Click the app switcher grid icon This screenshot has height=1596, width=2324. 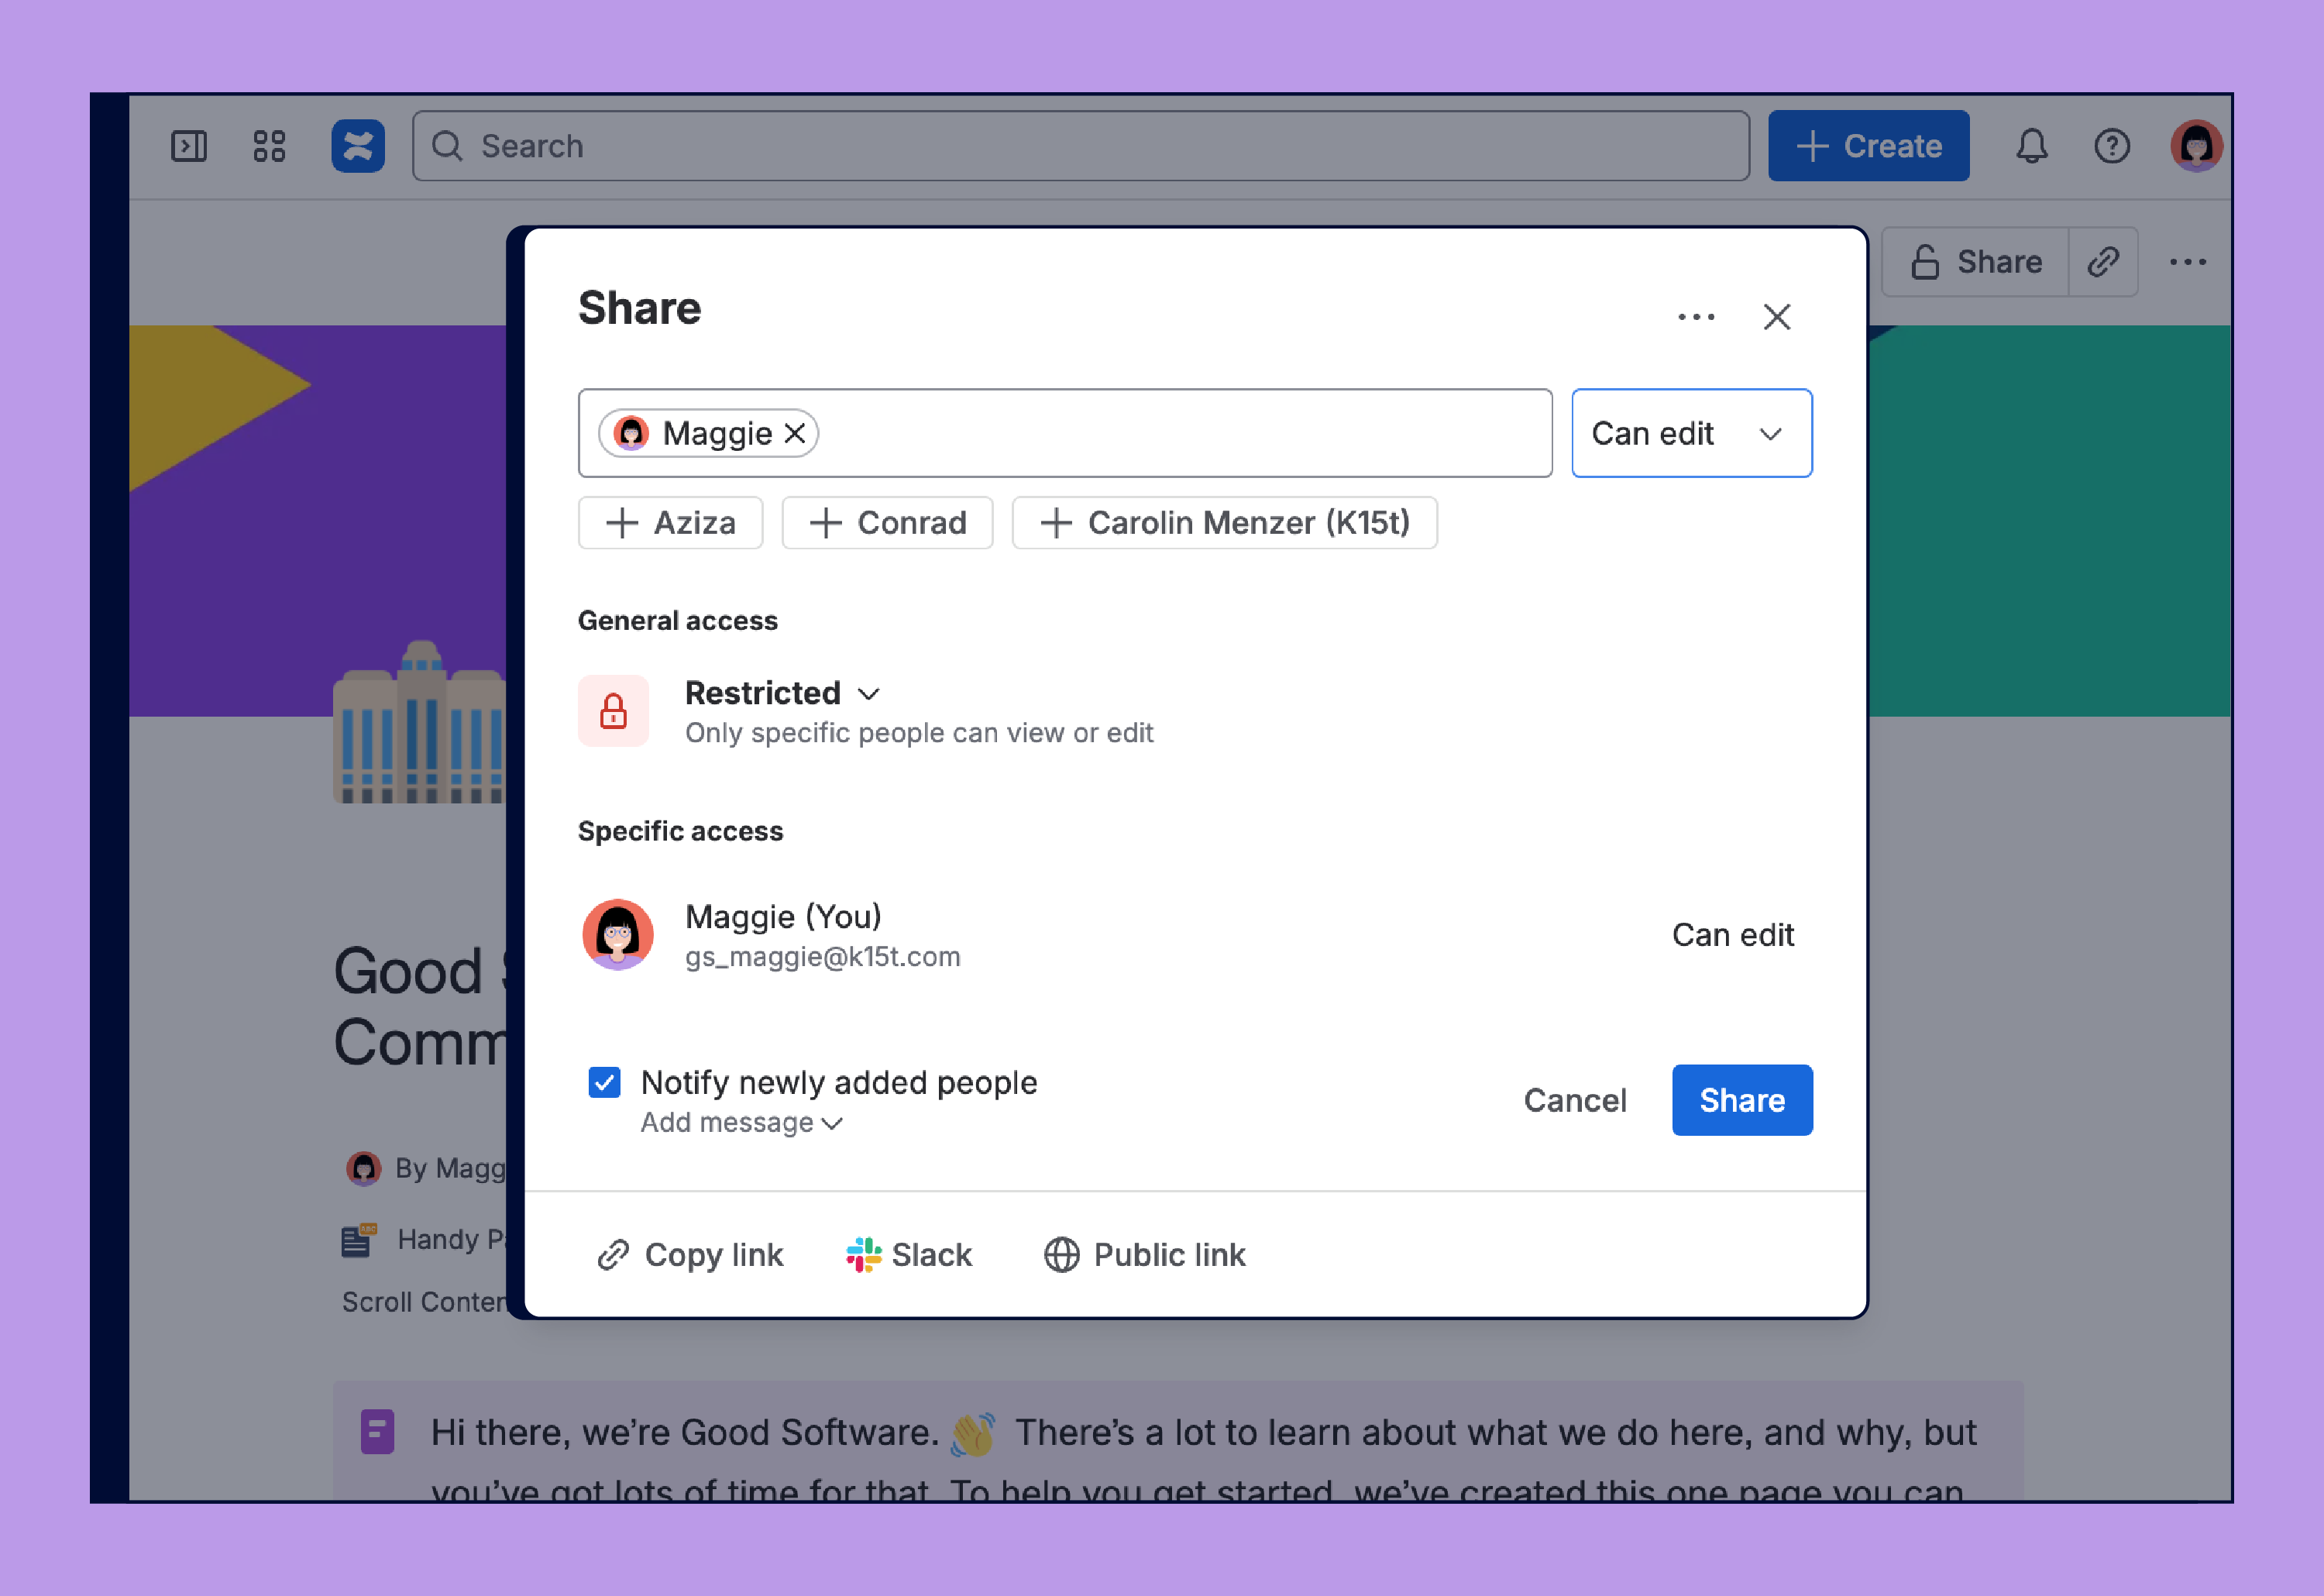coord(268,146)
